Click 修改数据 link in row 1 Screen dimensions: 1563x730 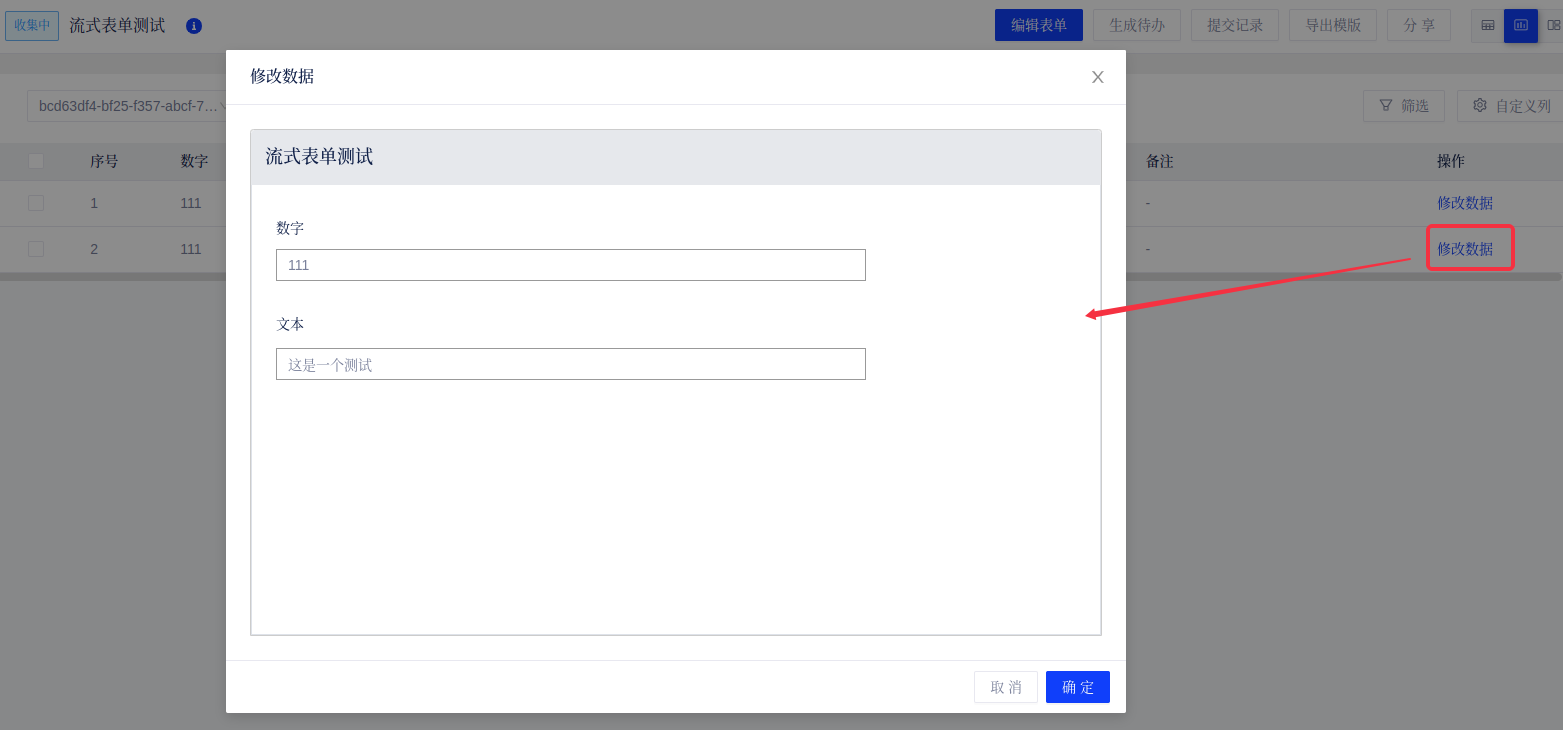point(1464,203)
